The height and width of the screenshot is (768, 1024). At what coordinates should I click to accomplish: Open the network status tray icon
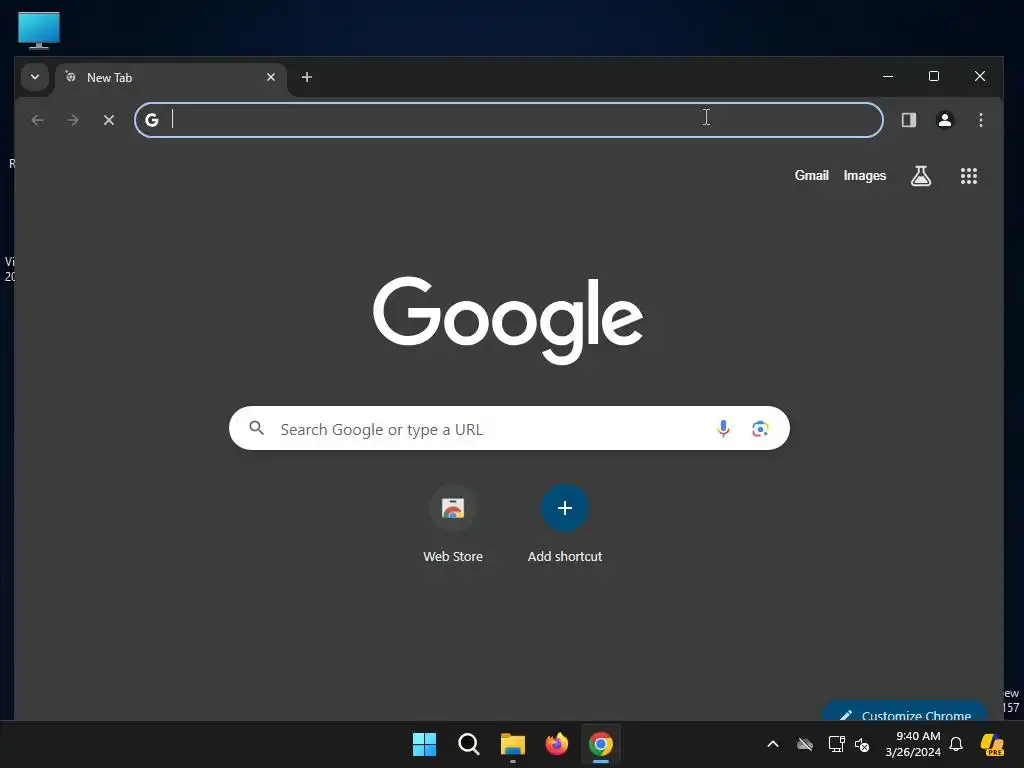point(836,744)
